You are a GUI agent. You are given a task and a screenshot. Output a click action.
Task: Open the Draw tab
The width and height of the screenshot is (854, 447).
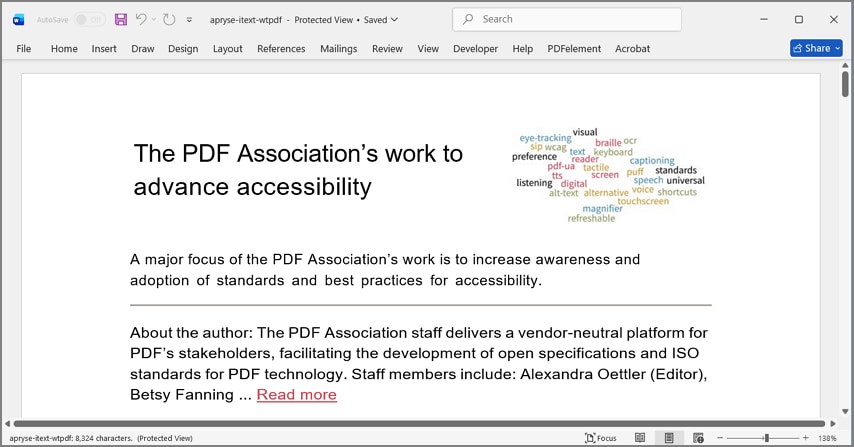pos(143,48)
